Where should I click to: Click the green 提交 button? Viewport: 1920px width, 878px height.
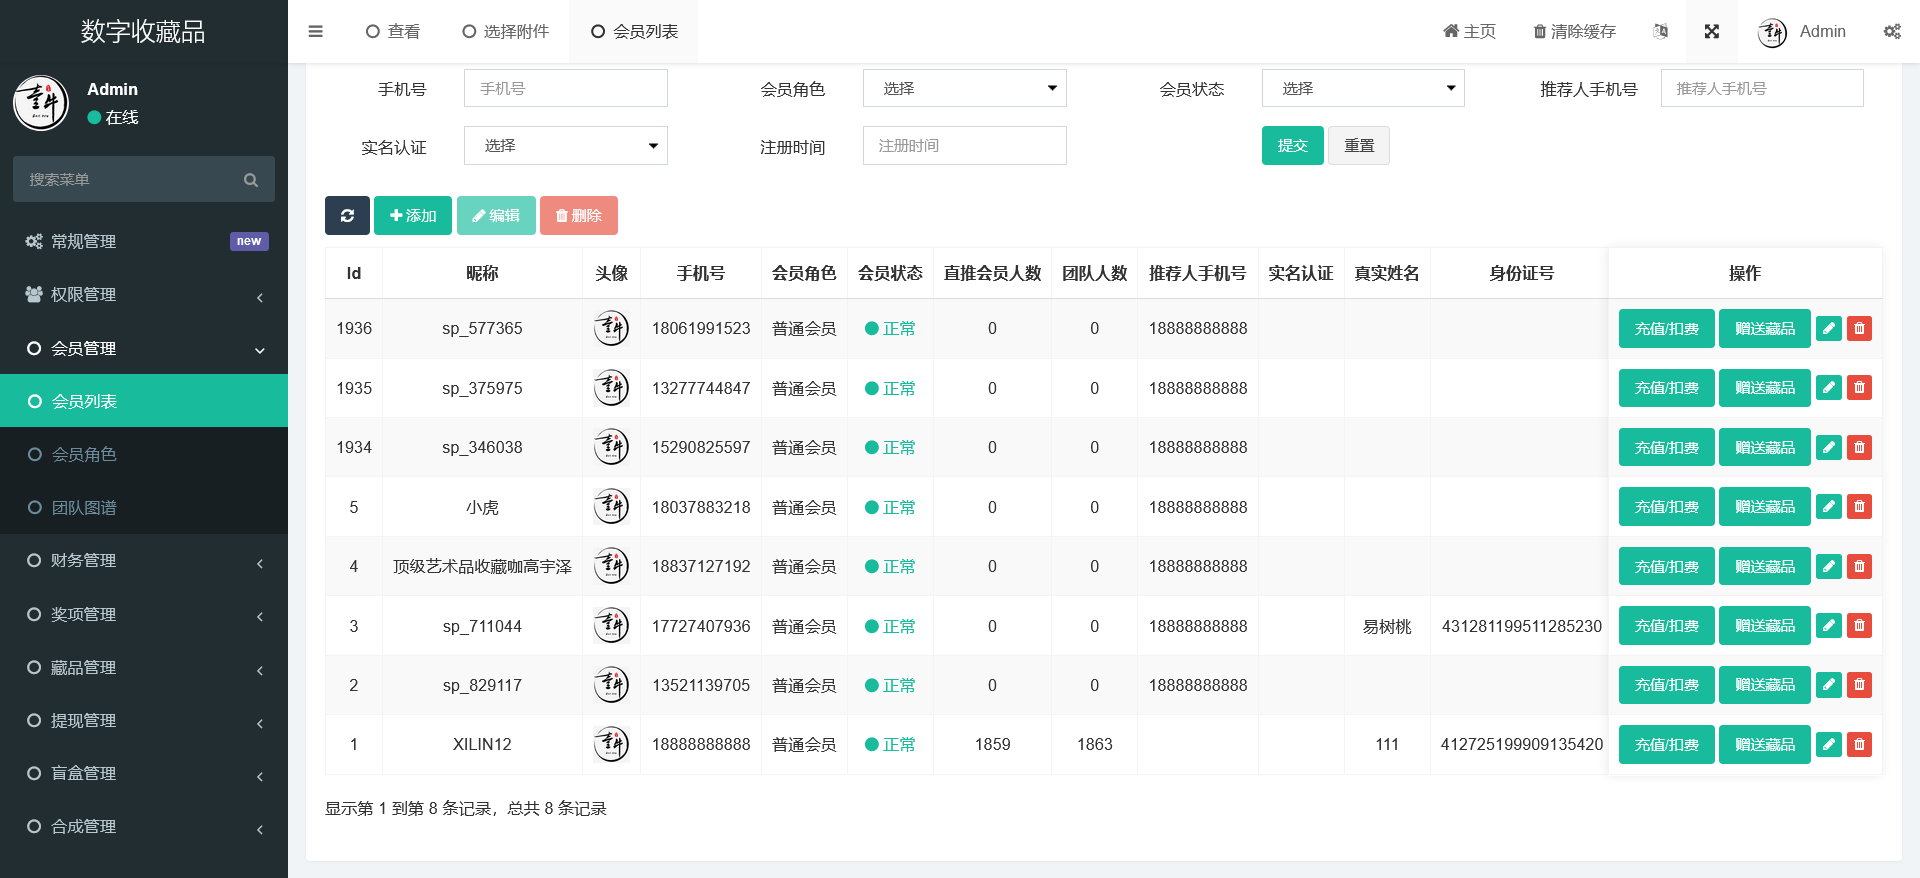[1292, 146]
